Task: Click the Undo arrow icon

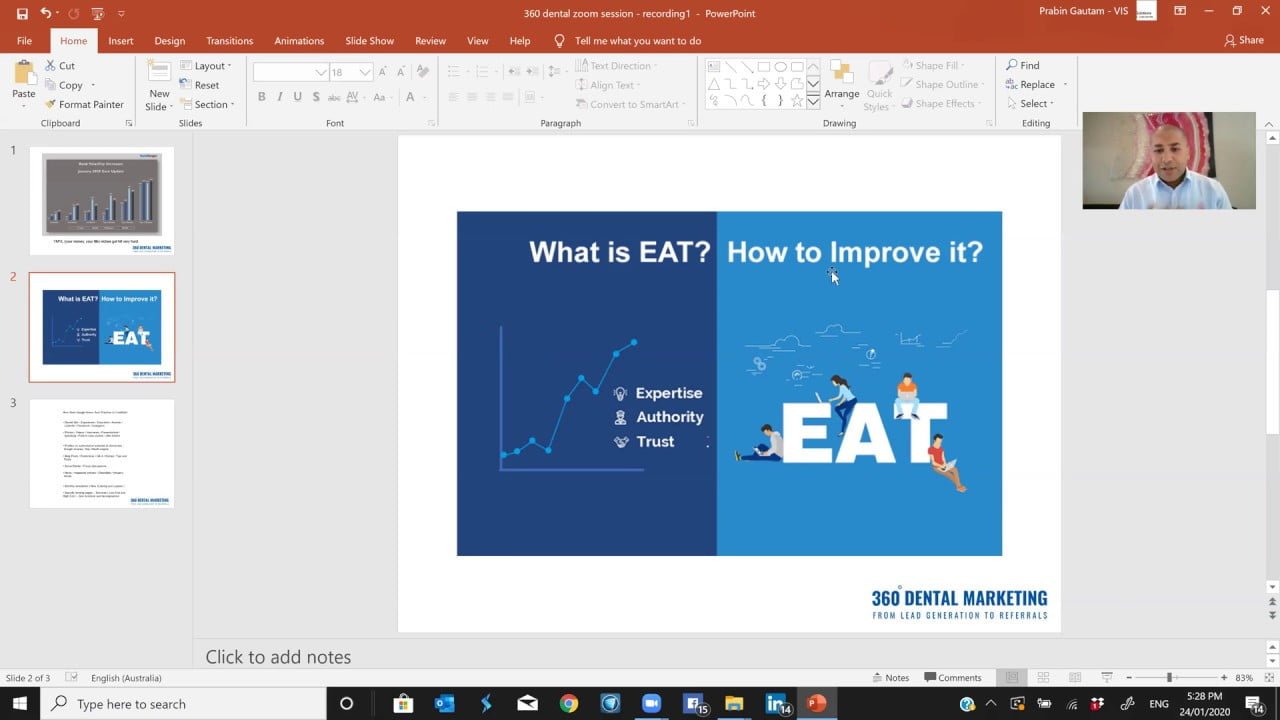Action: pos(46,13)
